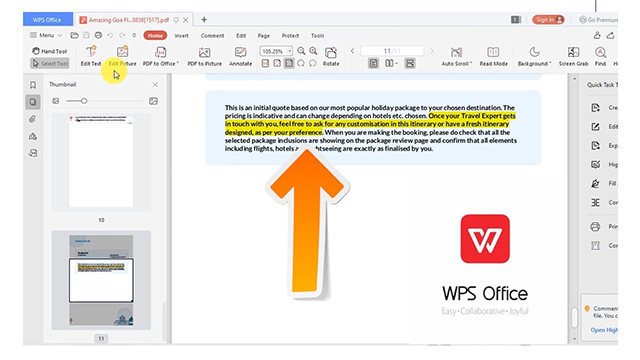Launch PDF to Picture converter
This screenshot has height=360, width=640.
(x=204, y=56)
